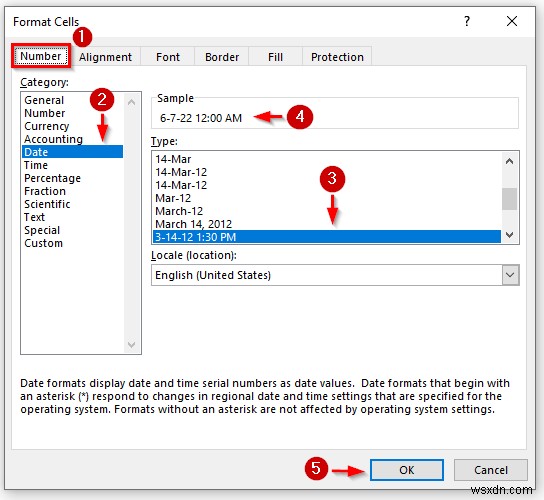The image size is (544, 500).
Task: Click the Cancel button
Action: (x=491, y=470)
